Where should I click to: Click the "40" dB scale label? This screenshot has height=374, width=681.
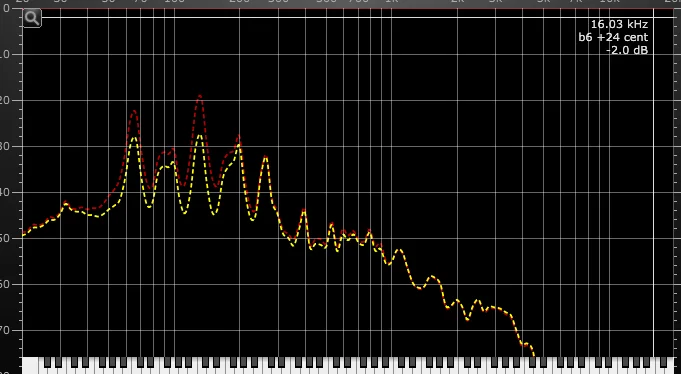tap(4, 192)
